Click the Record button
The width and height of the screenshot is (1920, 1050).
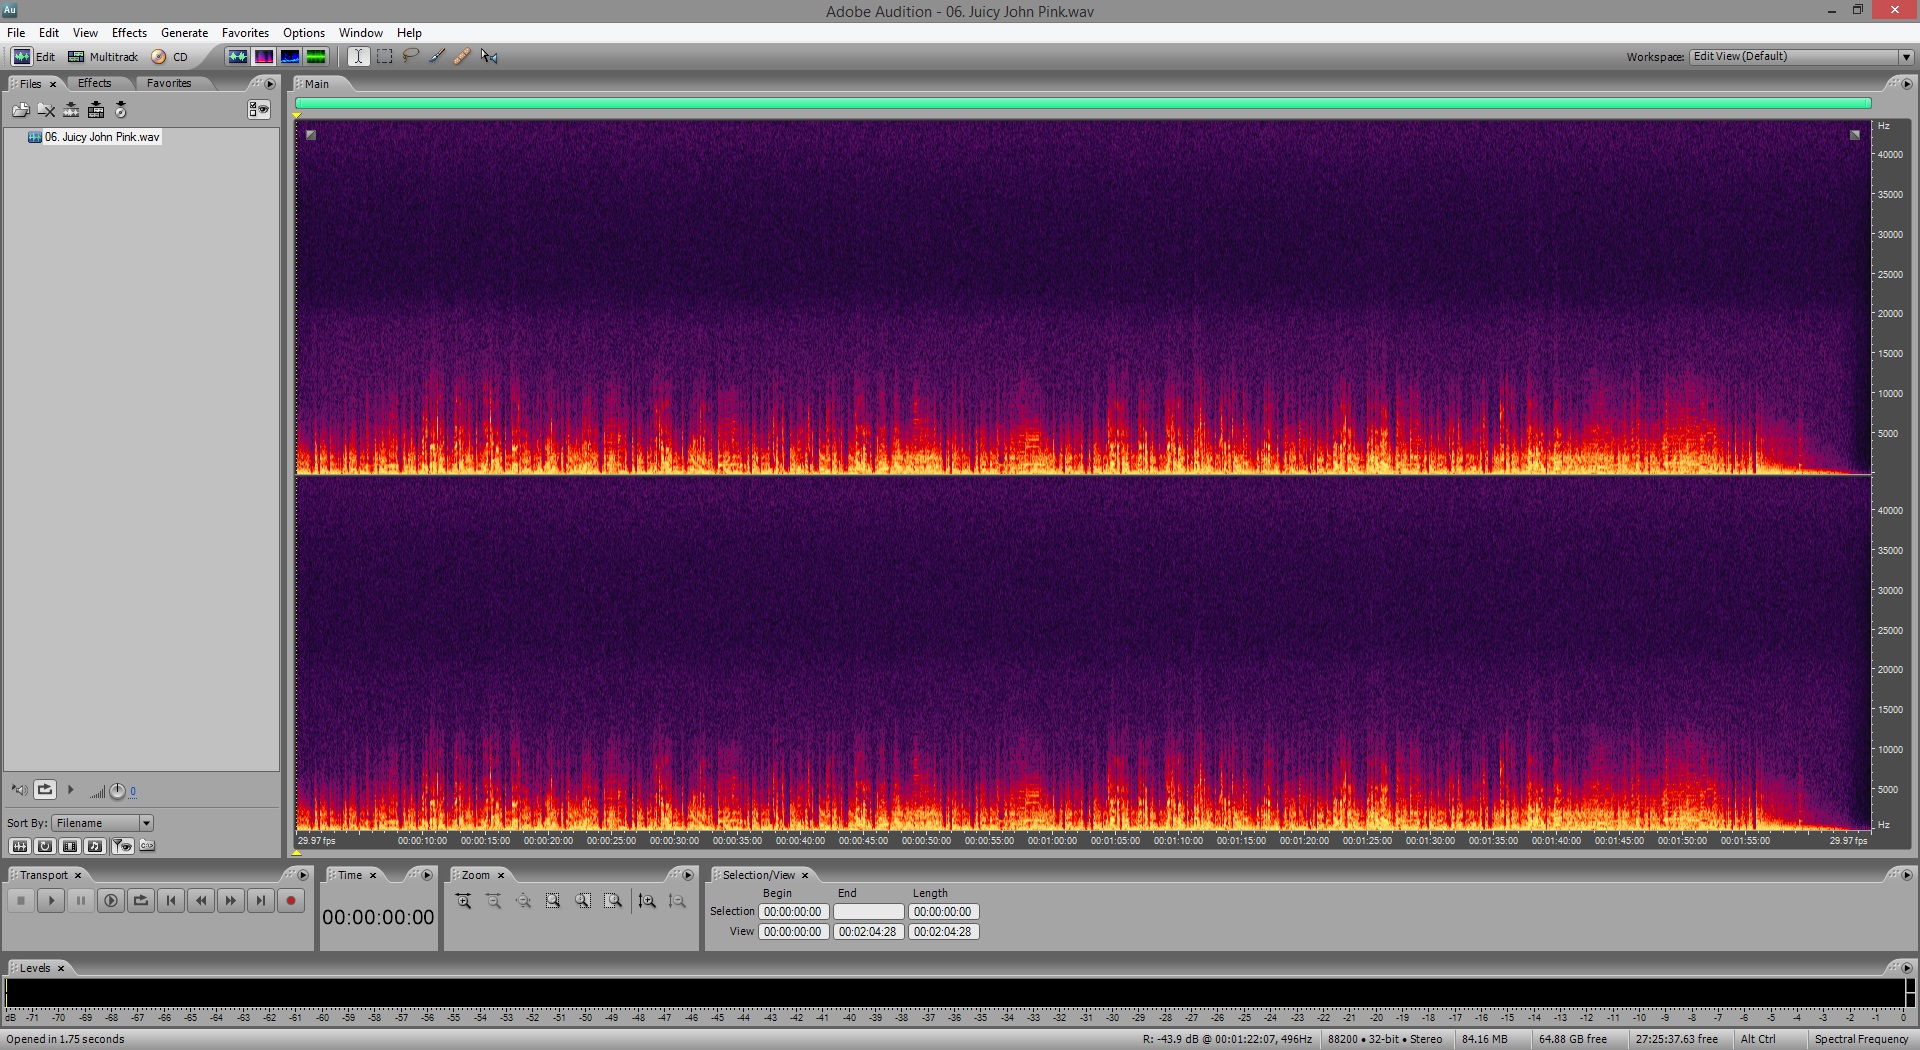pos(290,901)
